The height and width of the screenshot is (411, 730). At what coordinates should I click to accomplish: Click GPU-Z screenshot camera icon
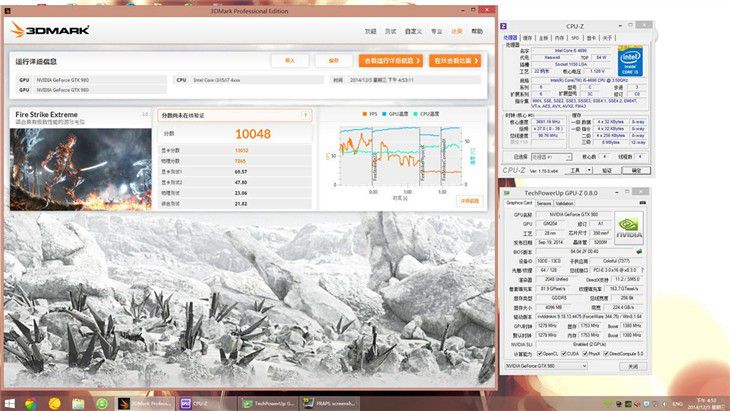coord(642,203)
